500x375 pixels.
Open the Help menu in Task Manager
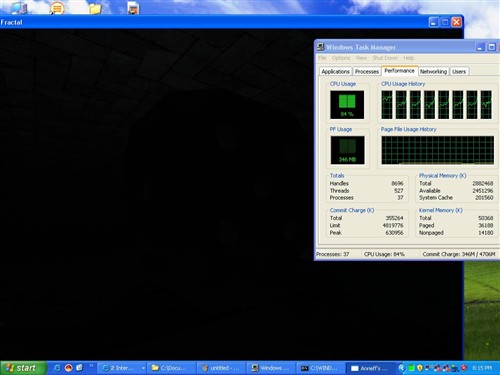(409, 58)
